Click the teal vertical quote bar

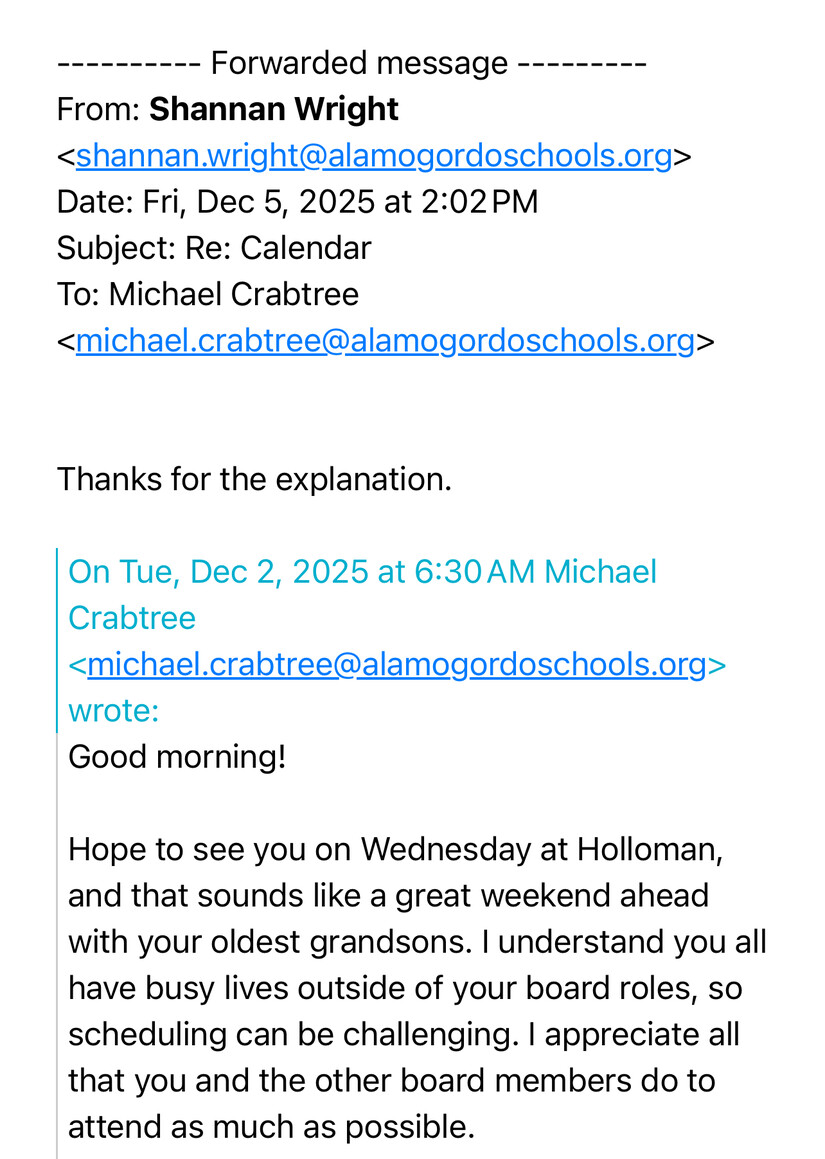pos(58,640)
